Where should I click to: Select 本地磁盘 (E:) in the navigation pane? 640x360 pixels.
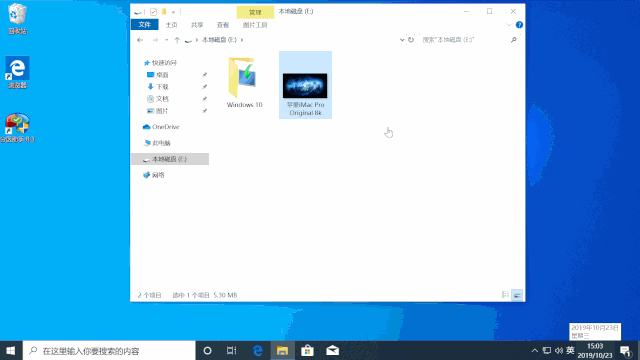tap(170, 159)
